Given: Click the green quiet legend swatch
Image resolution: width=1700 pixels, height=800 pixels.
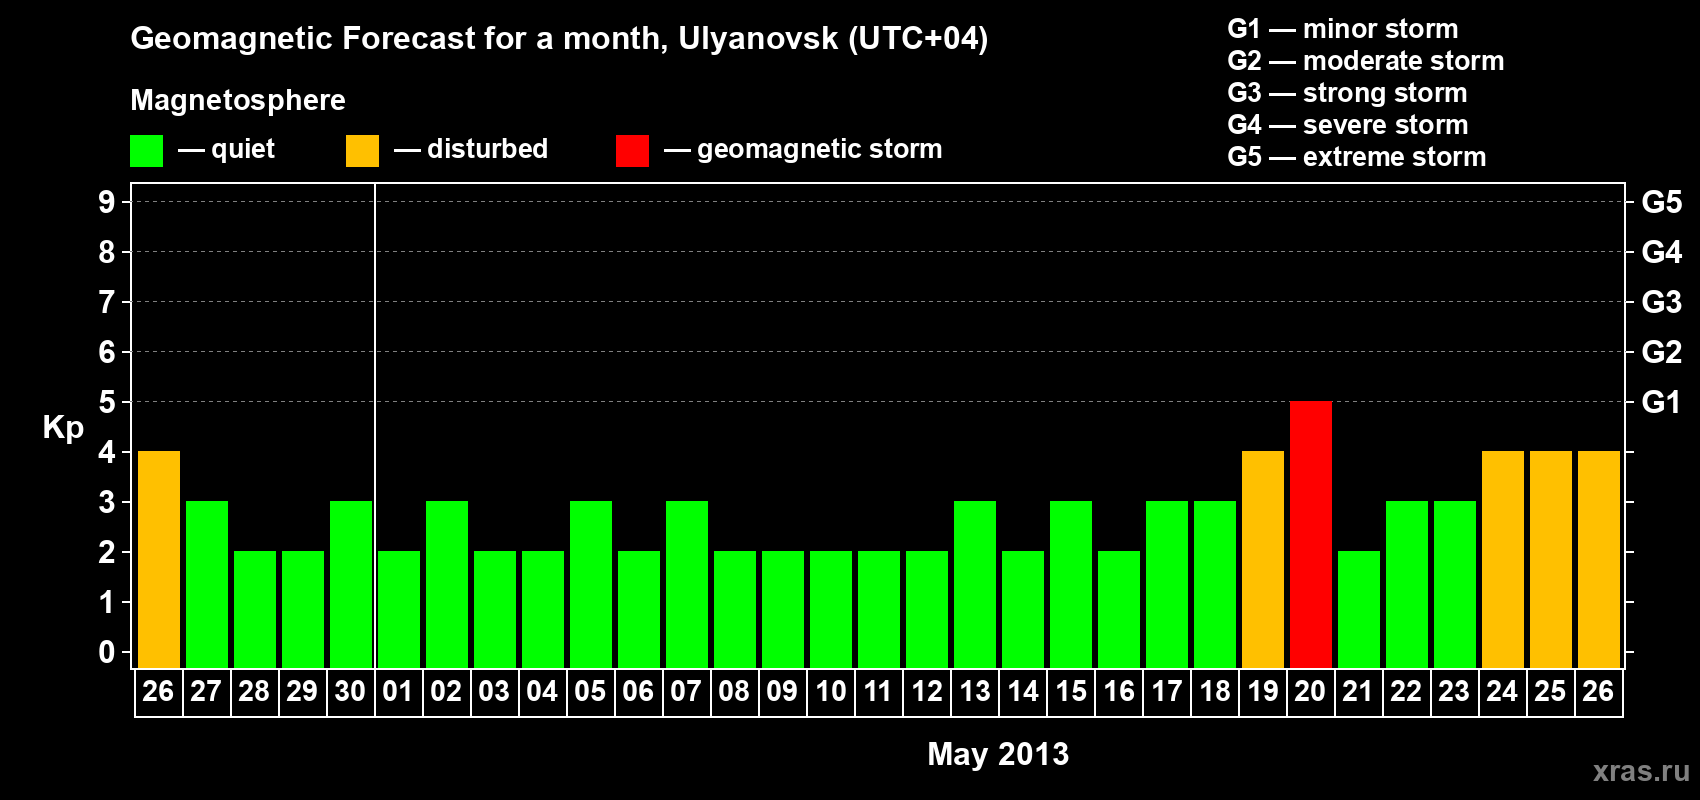Looking at the screenshot, I should (146, 151).
